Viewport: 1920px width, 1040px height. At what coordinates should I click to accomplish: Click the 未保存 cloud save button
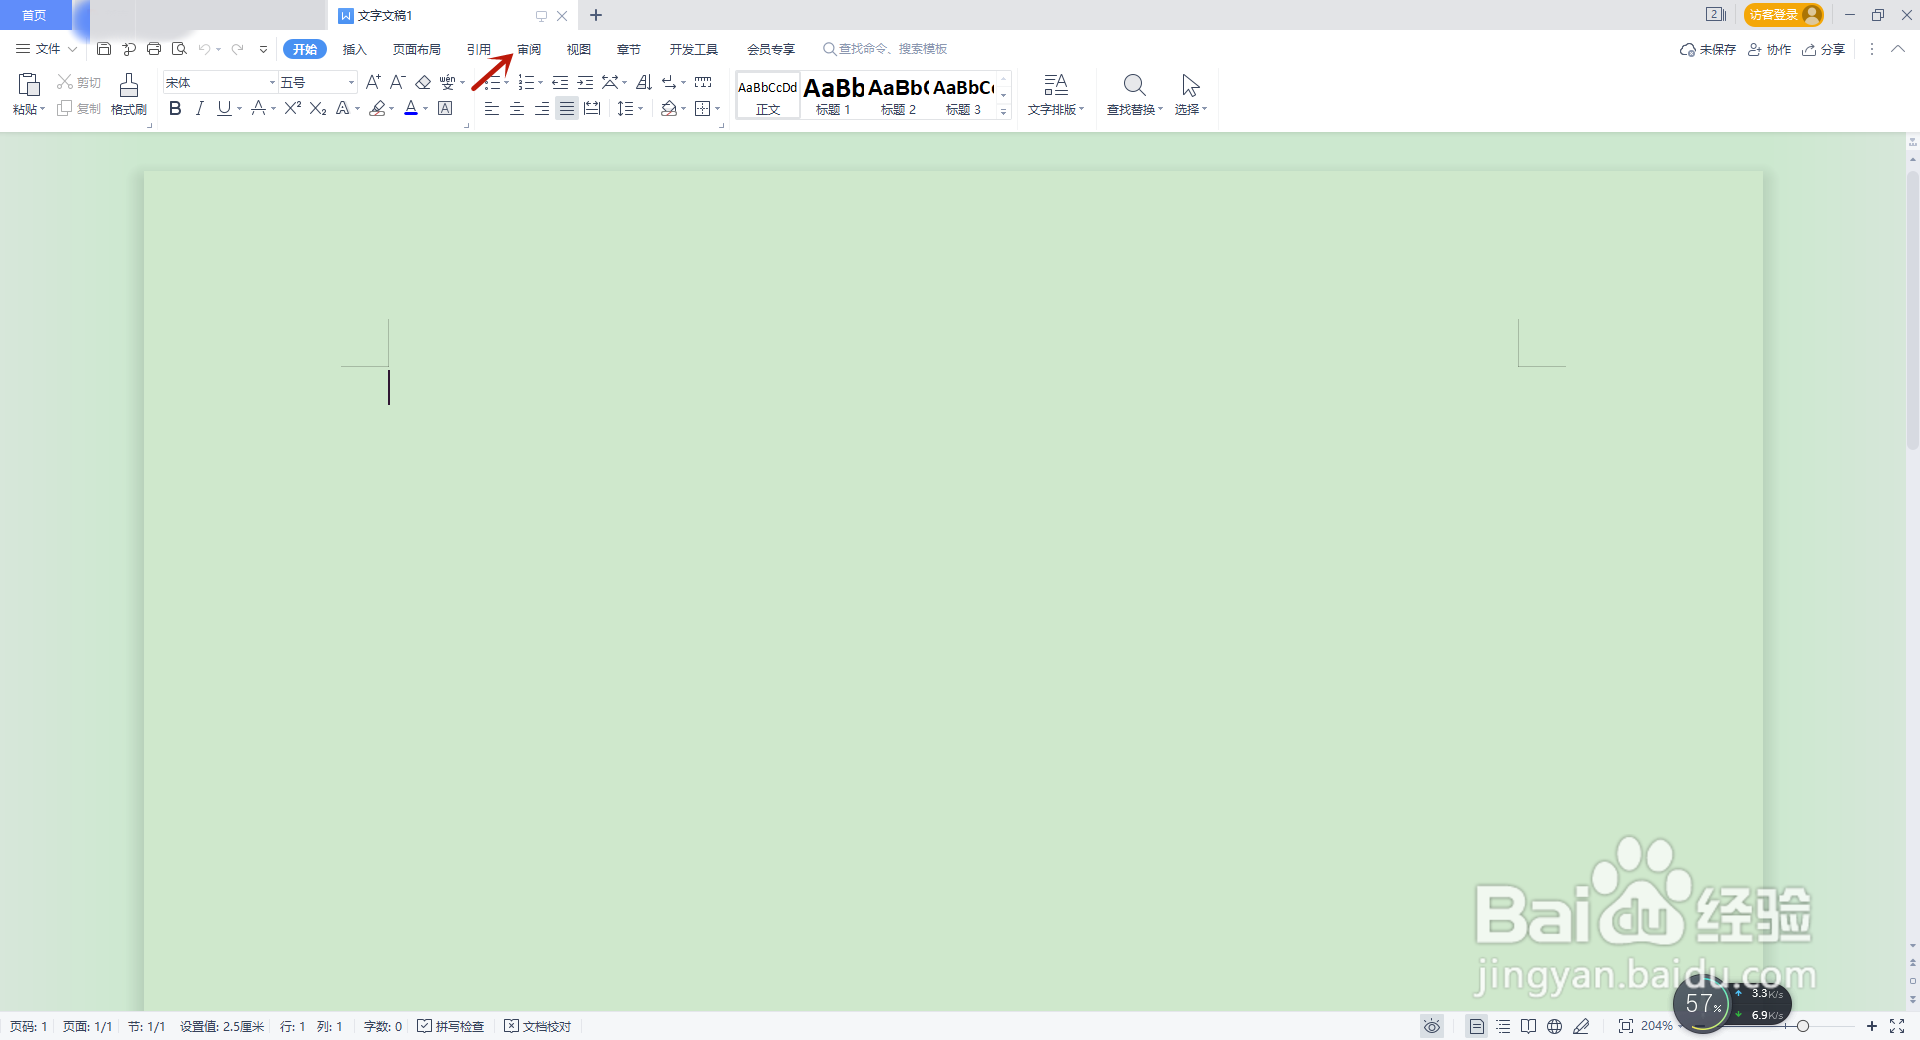[1708, 49]
